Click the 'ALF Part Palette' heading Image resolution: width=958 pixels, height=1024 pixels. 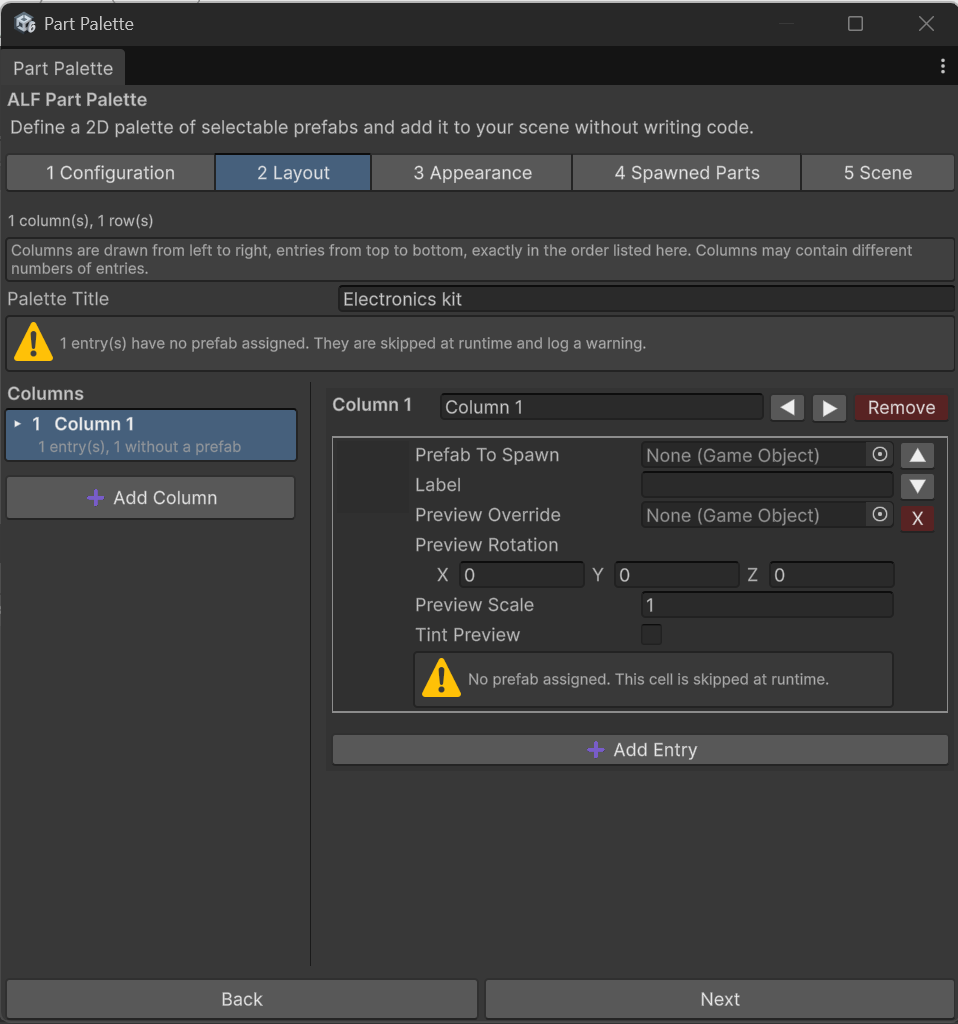(77, 100)
